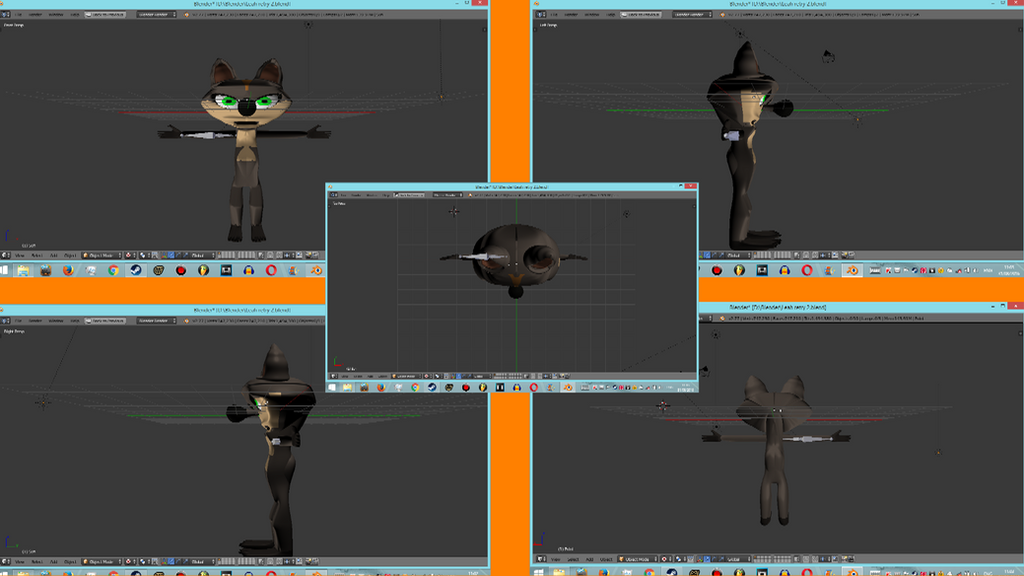Open Help menu in front view window
The image size is (1024, 576).
[x=74, y=14]
